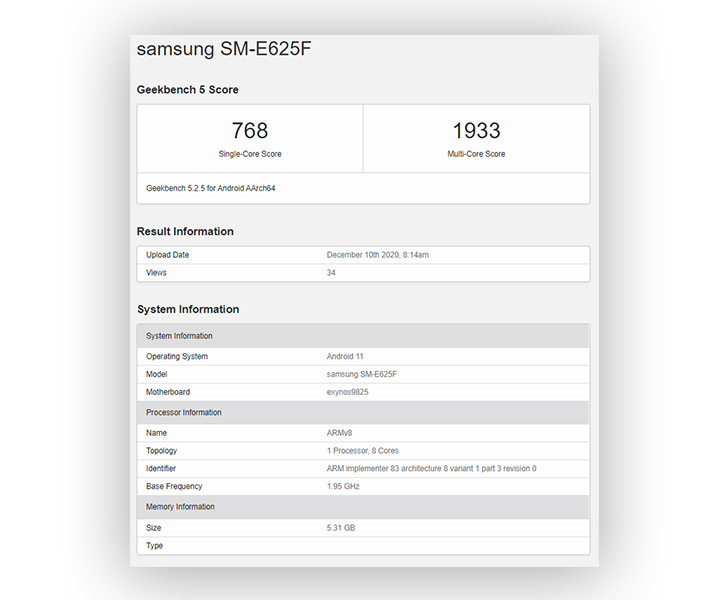This screenshot has width=728, height=600.
Task: Click the 'Memory Information' table header
Action: pyautogui.click(x=363, y=507)
